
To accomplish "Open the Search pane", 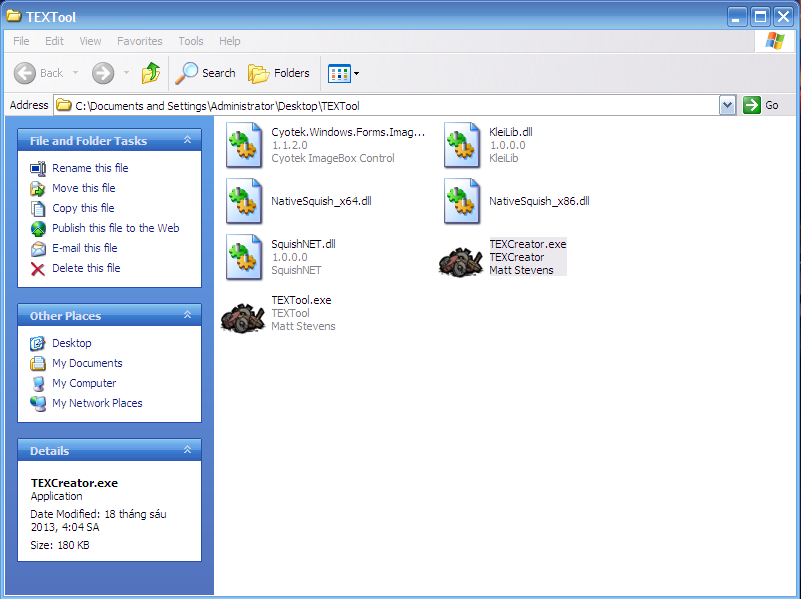I will (206, 73).
